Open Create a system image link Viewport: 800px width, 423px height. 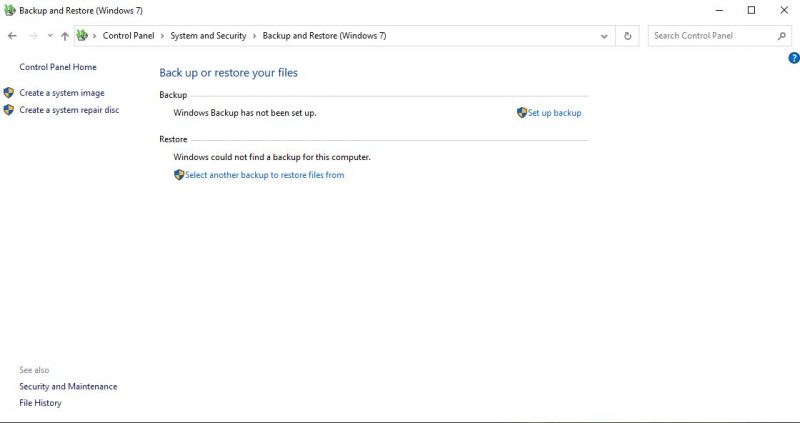coord(62,93)
